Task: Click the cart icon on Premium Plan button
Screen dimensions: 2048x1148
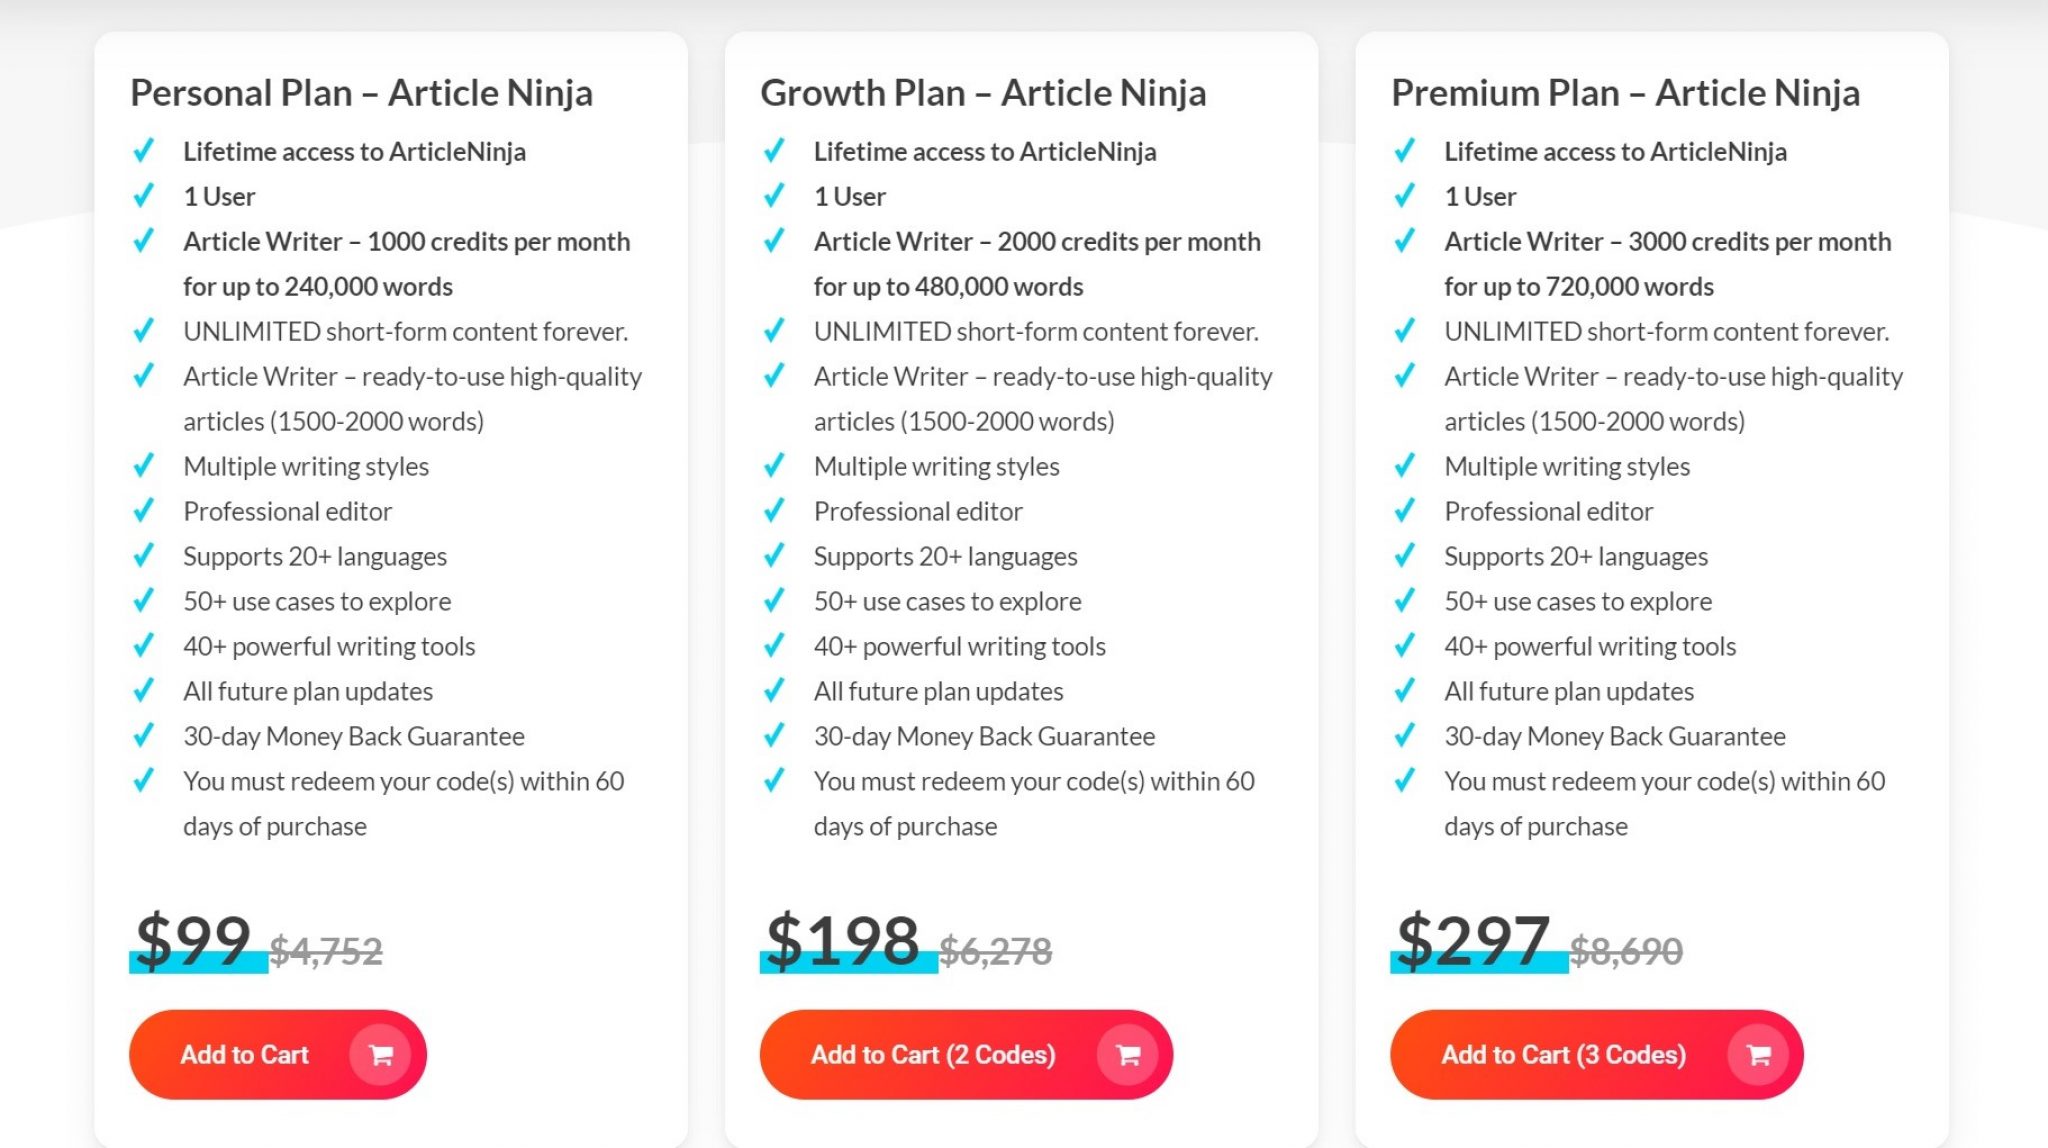Action: pyautogui.click(x=1759, y=1054)
